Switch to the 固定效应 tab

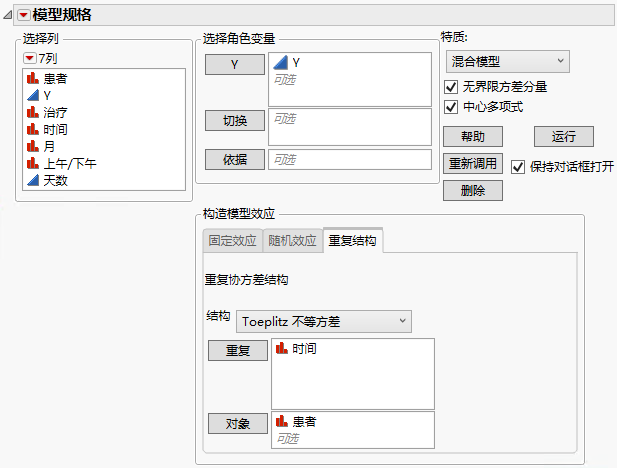pos(232,241)
